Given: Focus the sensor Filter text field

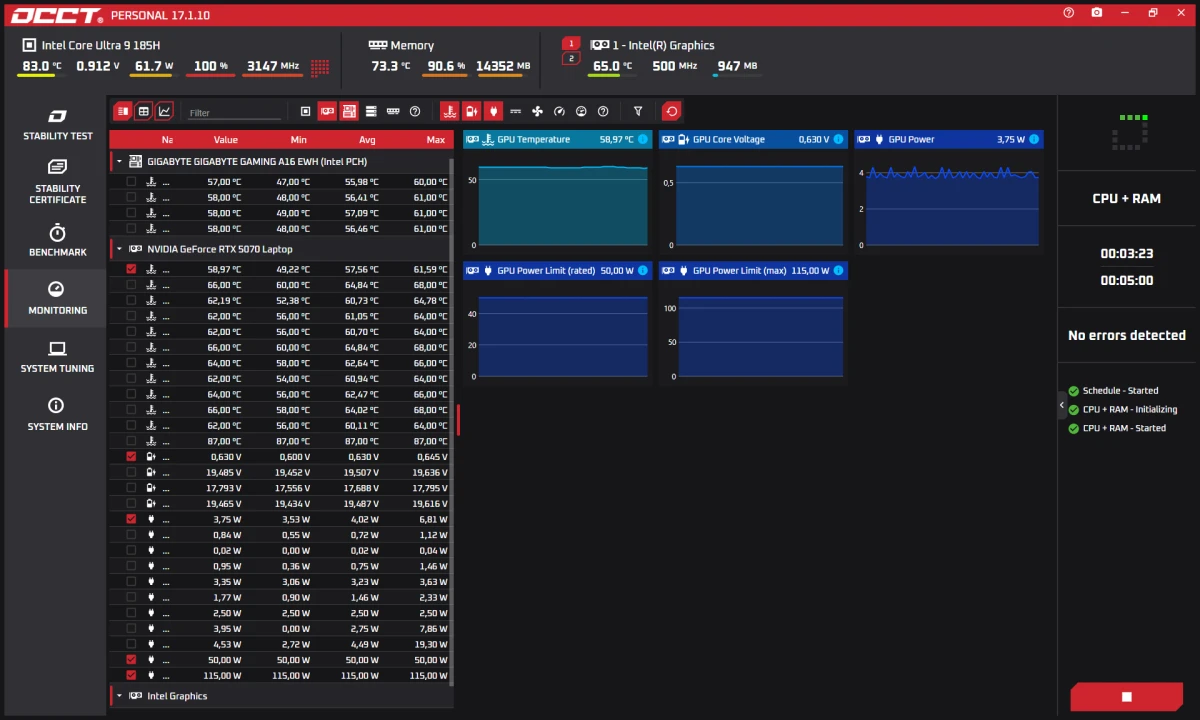Looking at the screenshot, I should point(234,113).
